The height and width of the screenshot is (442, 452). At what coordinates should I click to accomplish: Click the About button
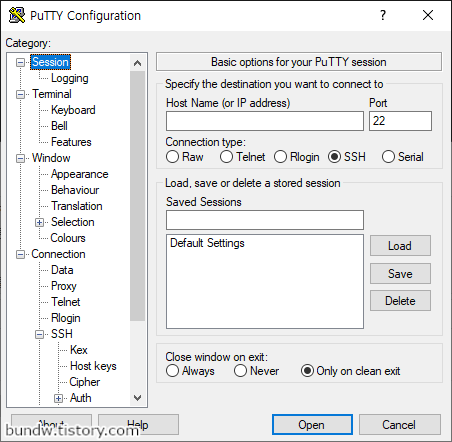click(x=51, y=425)
